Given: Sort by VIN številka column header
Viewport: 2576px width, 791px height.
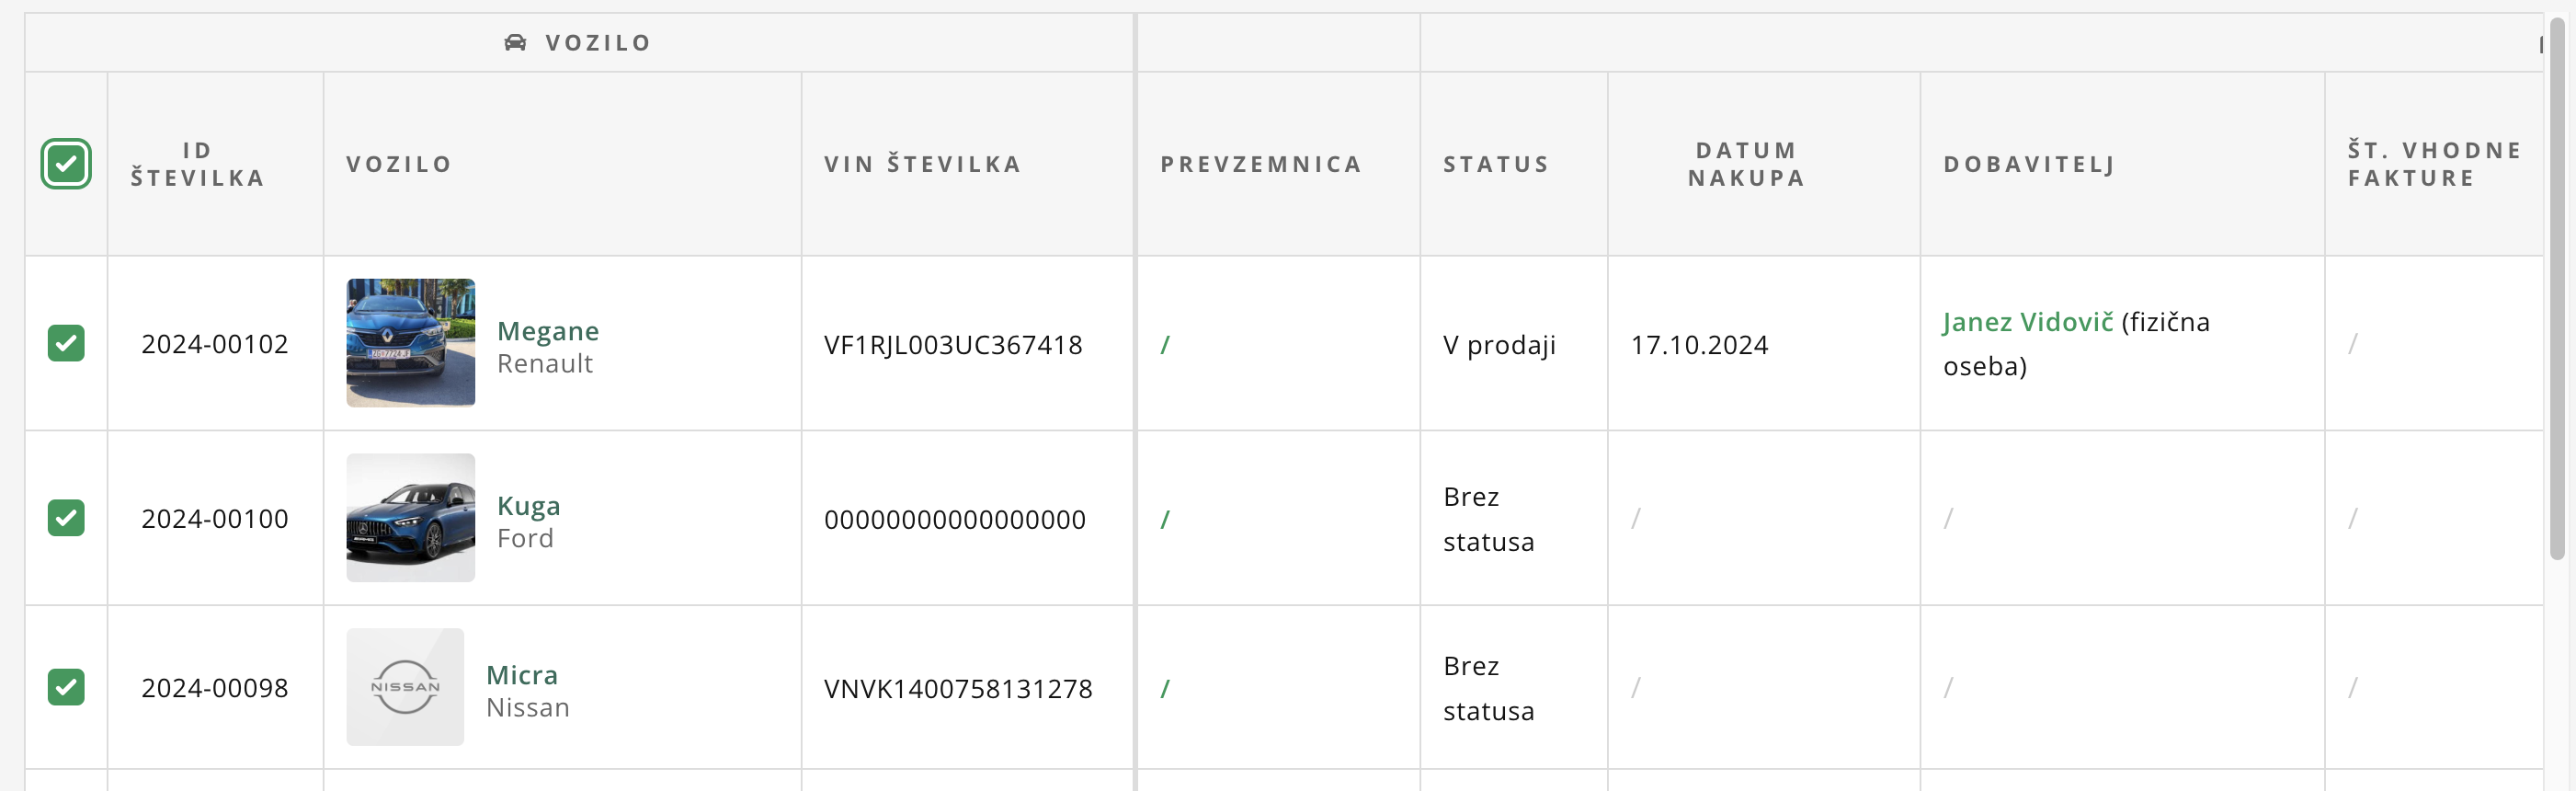Looking at the screenshot, I should (x=922, y=164).
